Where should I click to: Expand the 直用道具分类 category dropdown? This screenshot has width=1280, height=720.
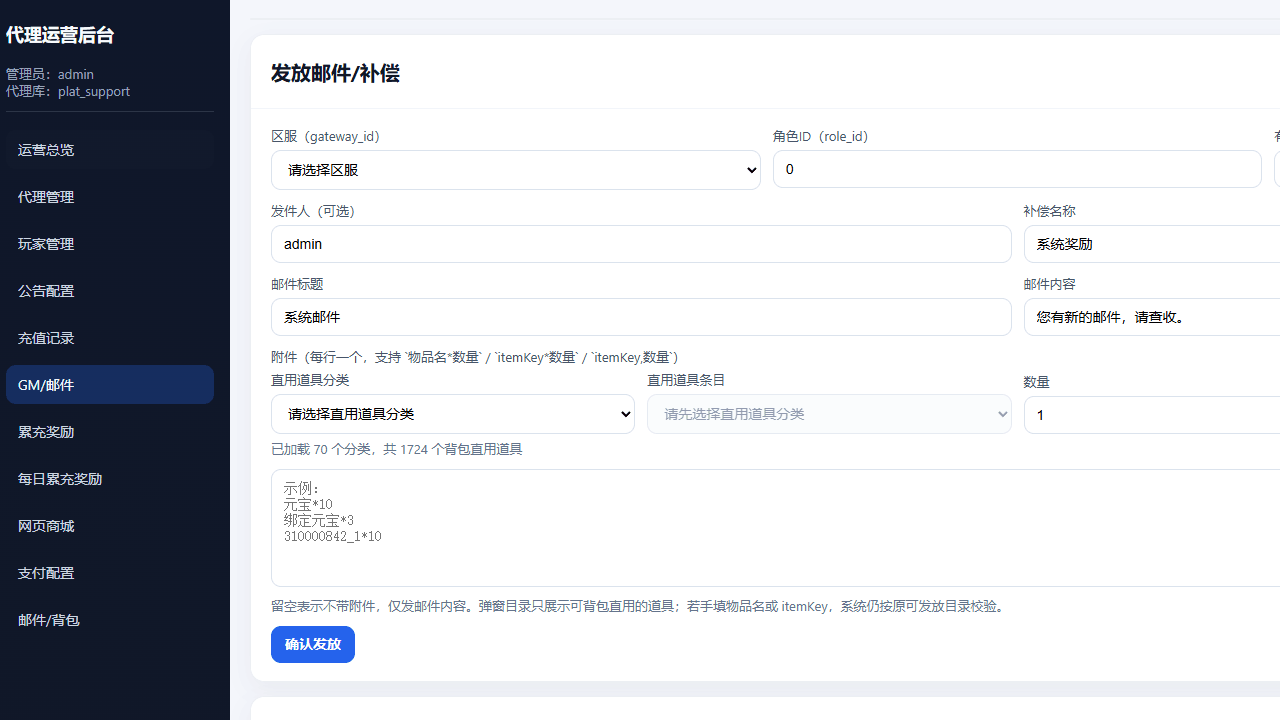click(452, 413)
